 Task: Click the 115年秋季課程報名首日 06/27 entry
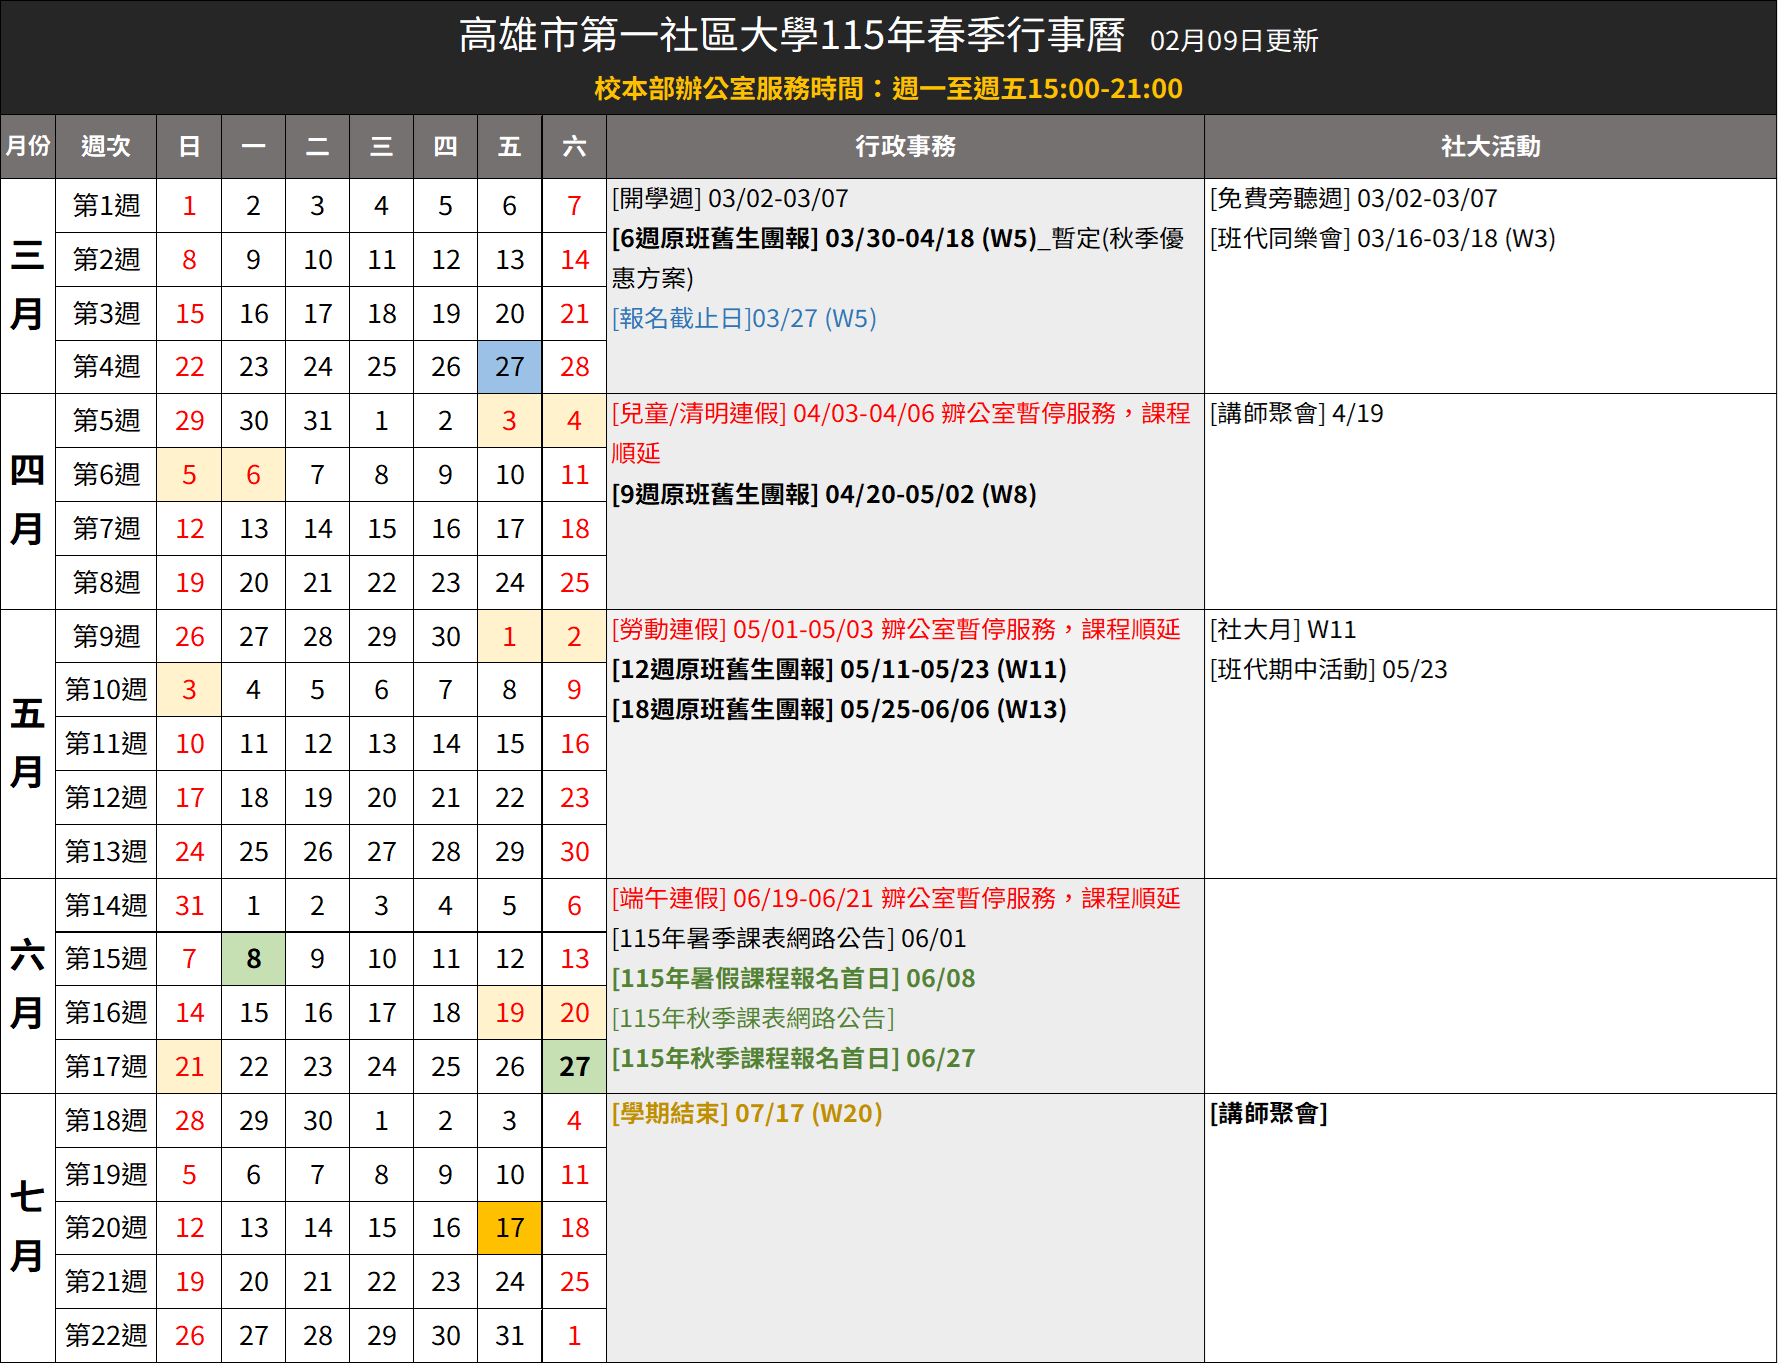793,1059
